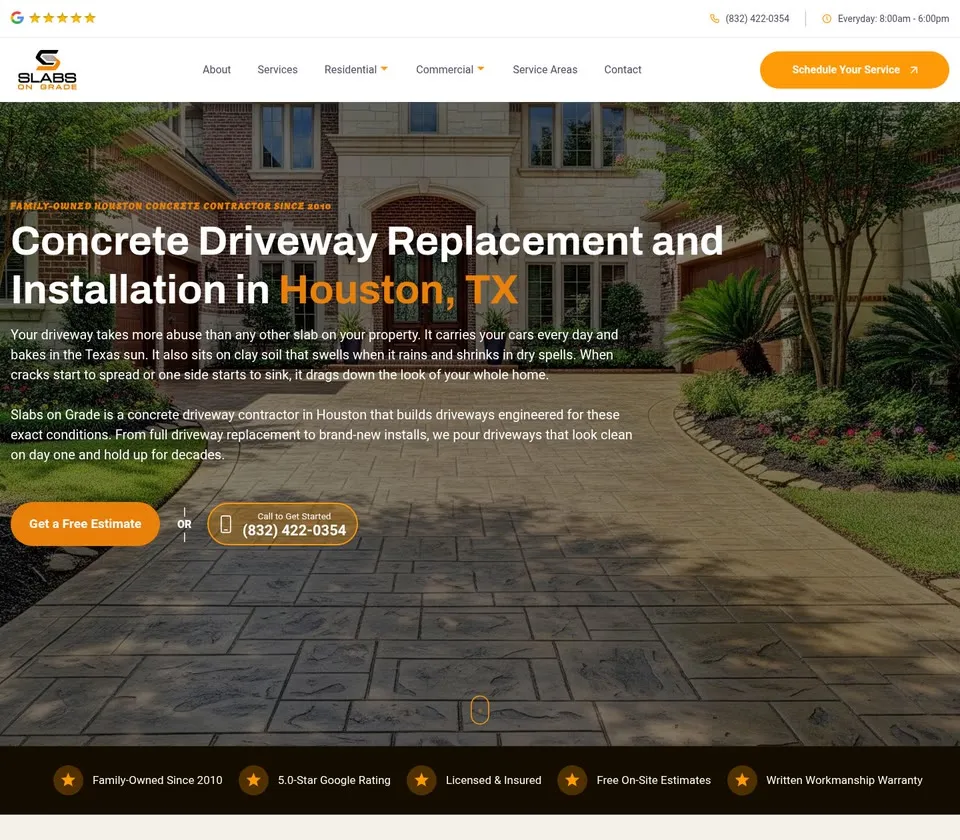Open the About menu item
Image resolution: width=960 pixels, height=840 pixels.
[217, 70]
